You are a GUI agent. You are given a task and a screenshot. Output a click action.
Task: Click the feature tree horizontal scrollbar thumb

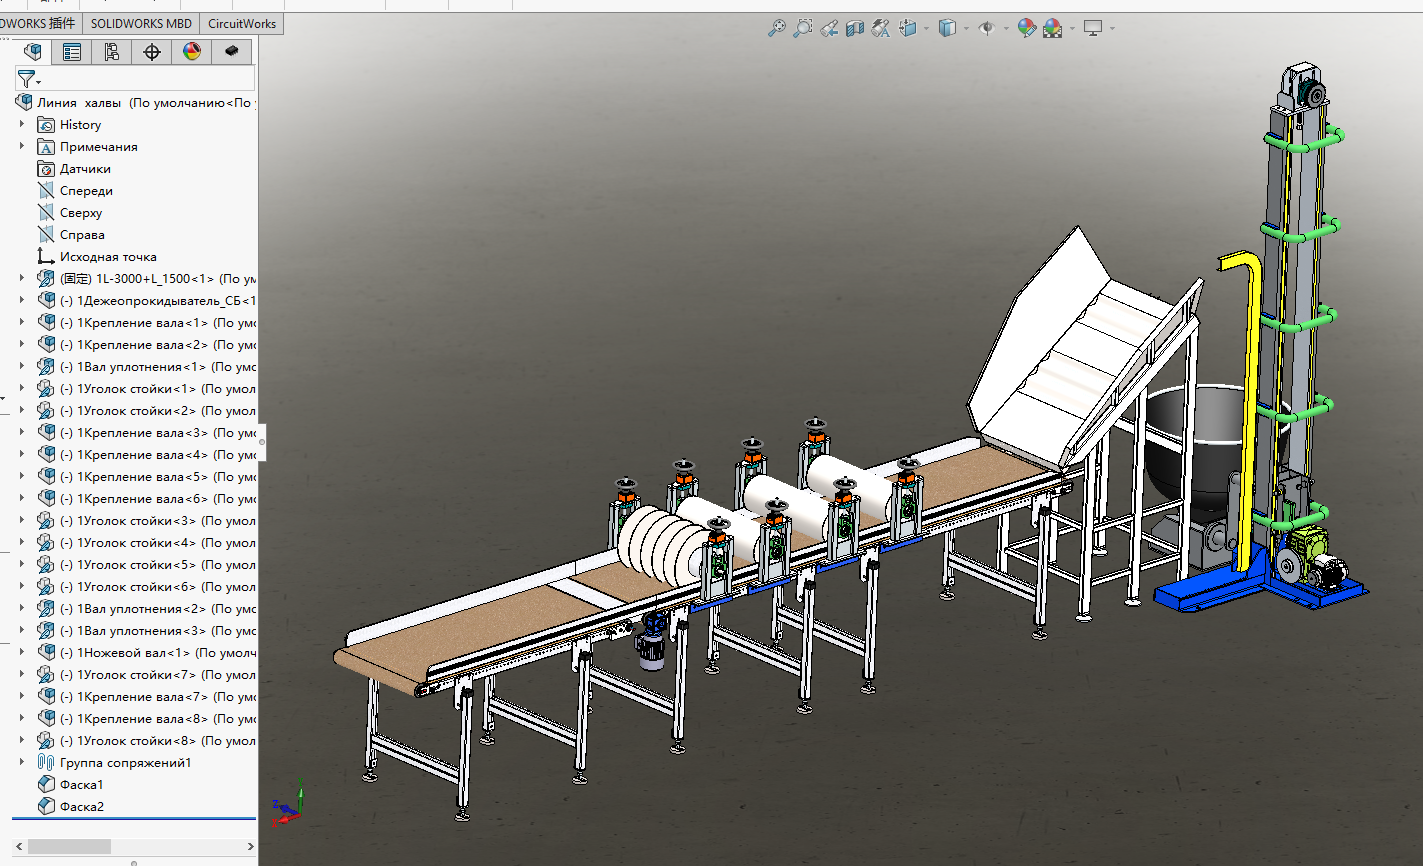69,847
